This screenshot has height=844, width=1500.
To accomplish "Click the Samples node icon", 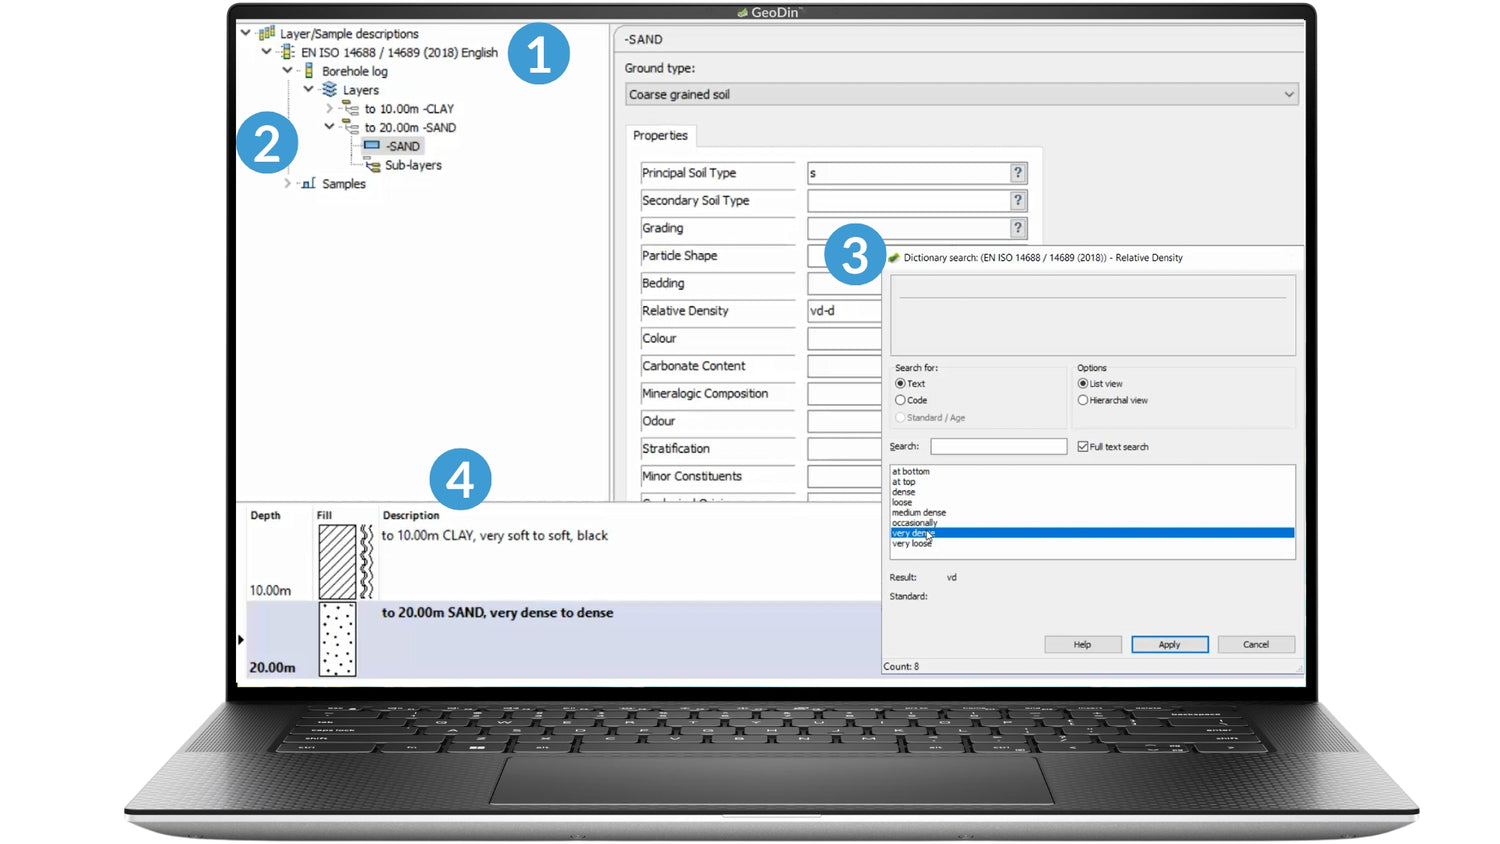I will click(309, 184).
